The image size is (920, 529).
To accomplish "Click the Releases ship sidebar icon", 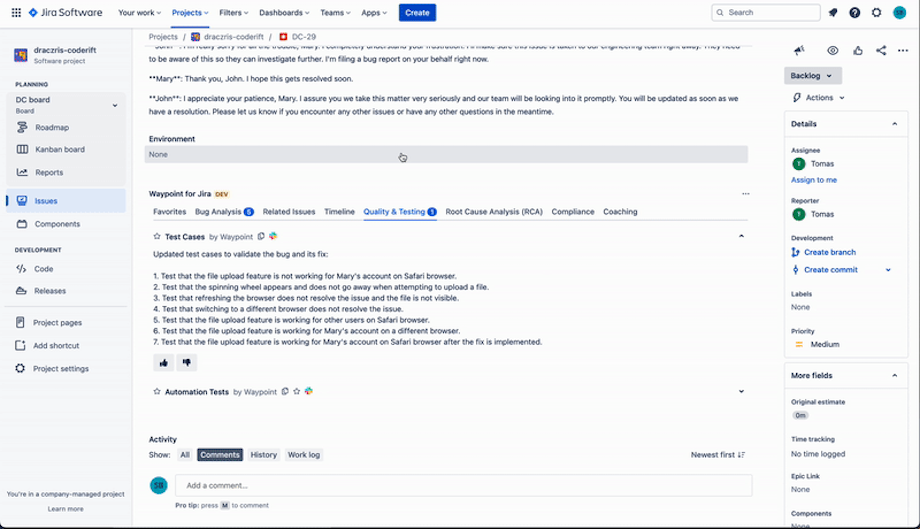I will [x=21, y=291].
